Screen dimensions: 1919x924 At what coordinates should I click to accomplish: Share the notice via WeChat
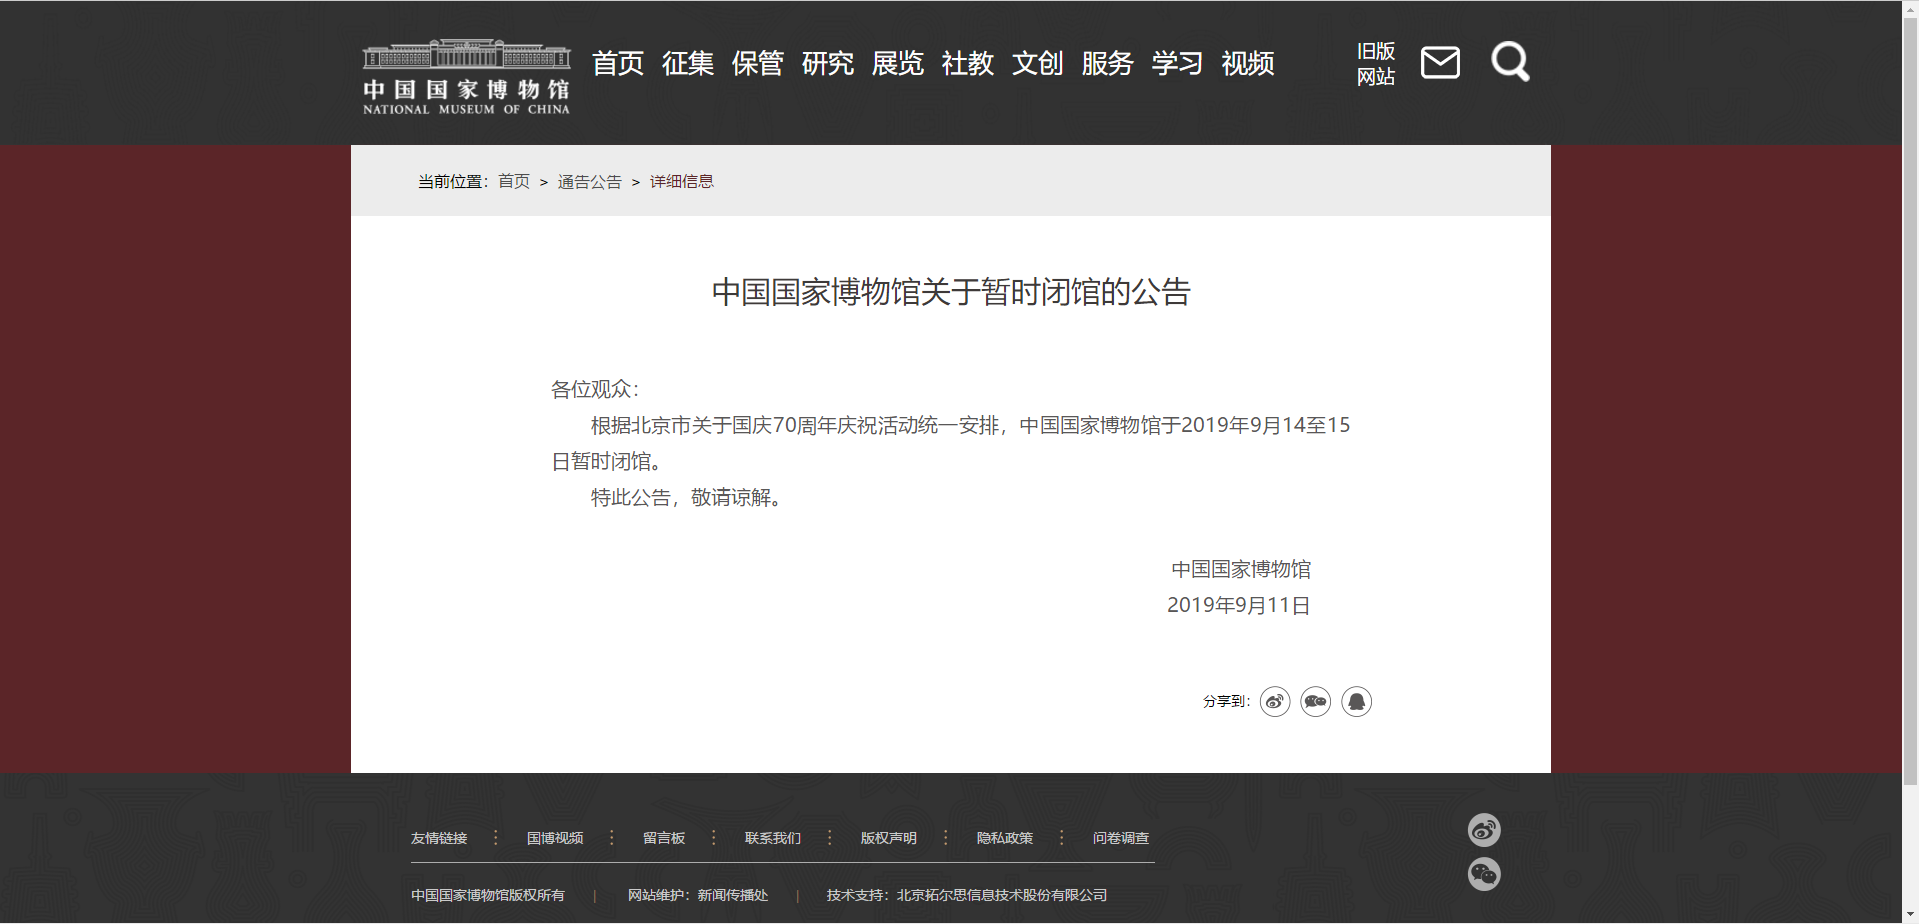[x=1316, y=702]
